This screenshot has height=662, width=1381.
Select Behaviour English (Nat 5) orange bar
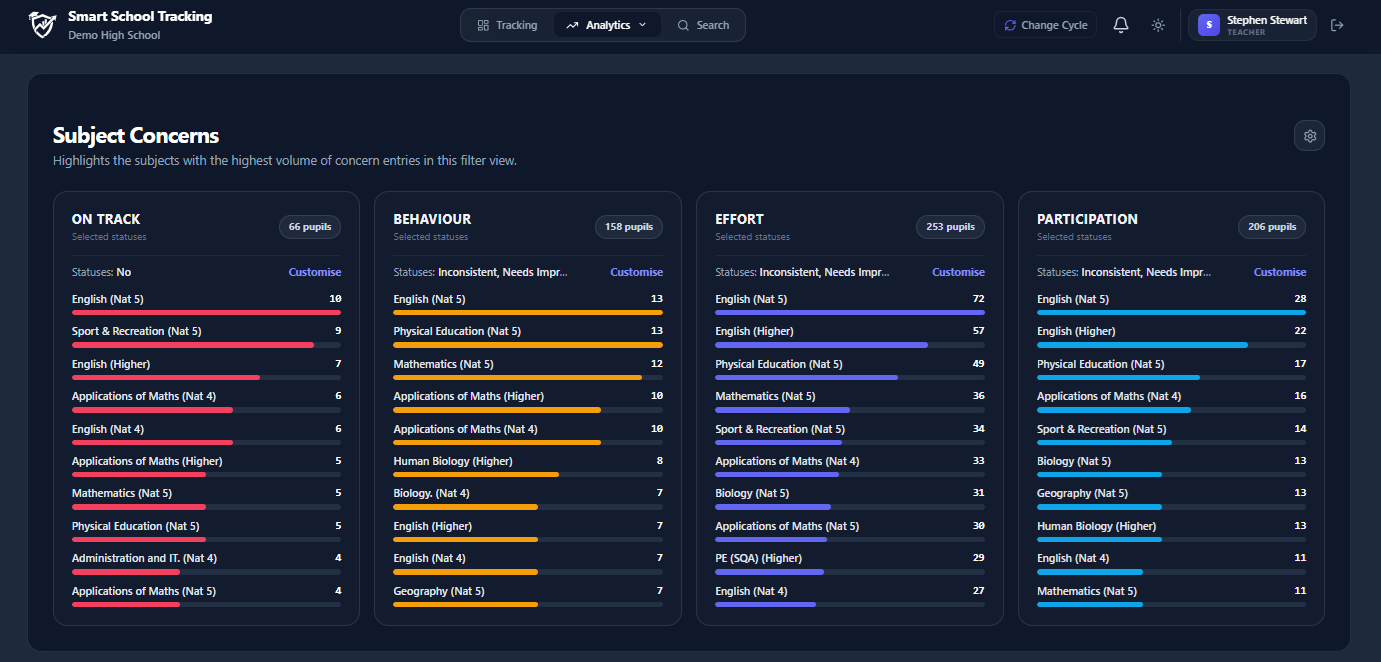point(528,313)
